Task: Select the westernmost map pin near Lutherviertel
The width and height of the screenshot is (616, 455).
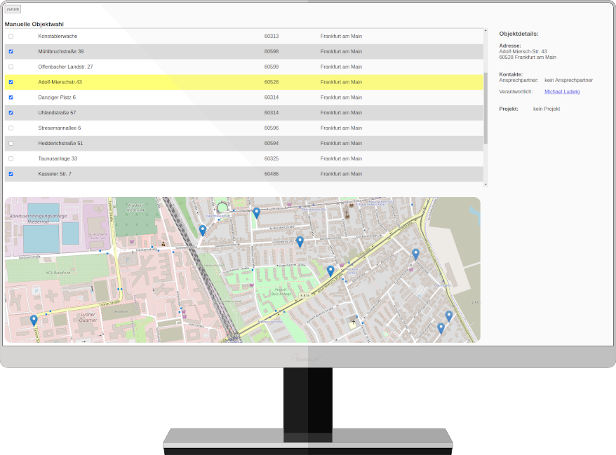Action: click(x=34, y=320)
